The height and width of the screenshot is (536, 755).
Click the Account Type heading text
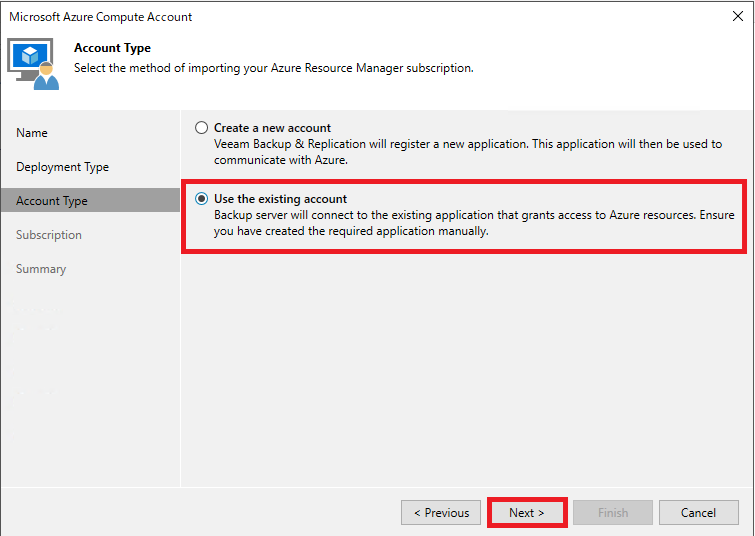point(112,48)
